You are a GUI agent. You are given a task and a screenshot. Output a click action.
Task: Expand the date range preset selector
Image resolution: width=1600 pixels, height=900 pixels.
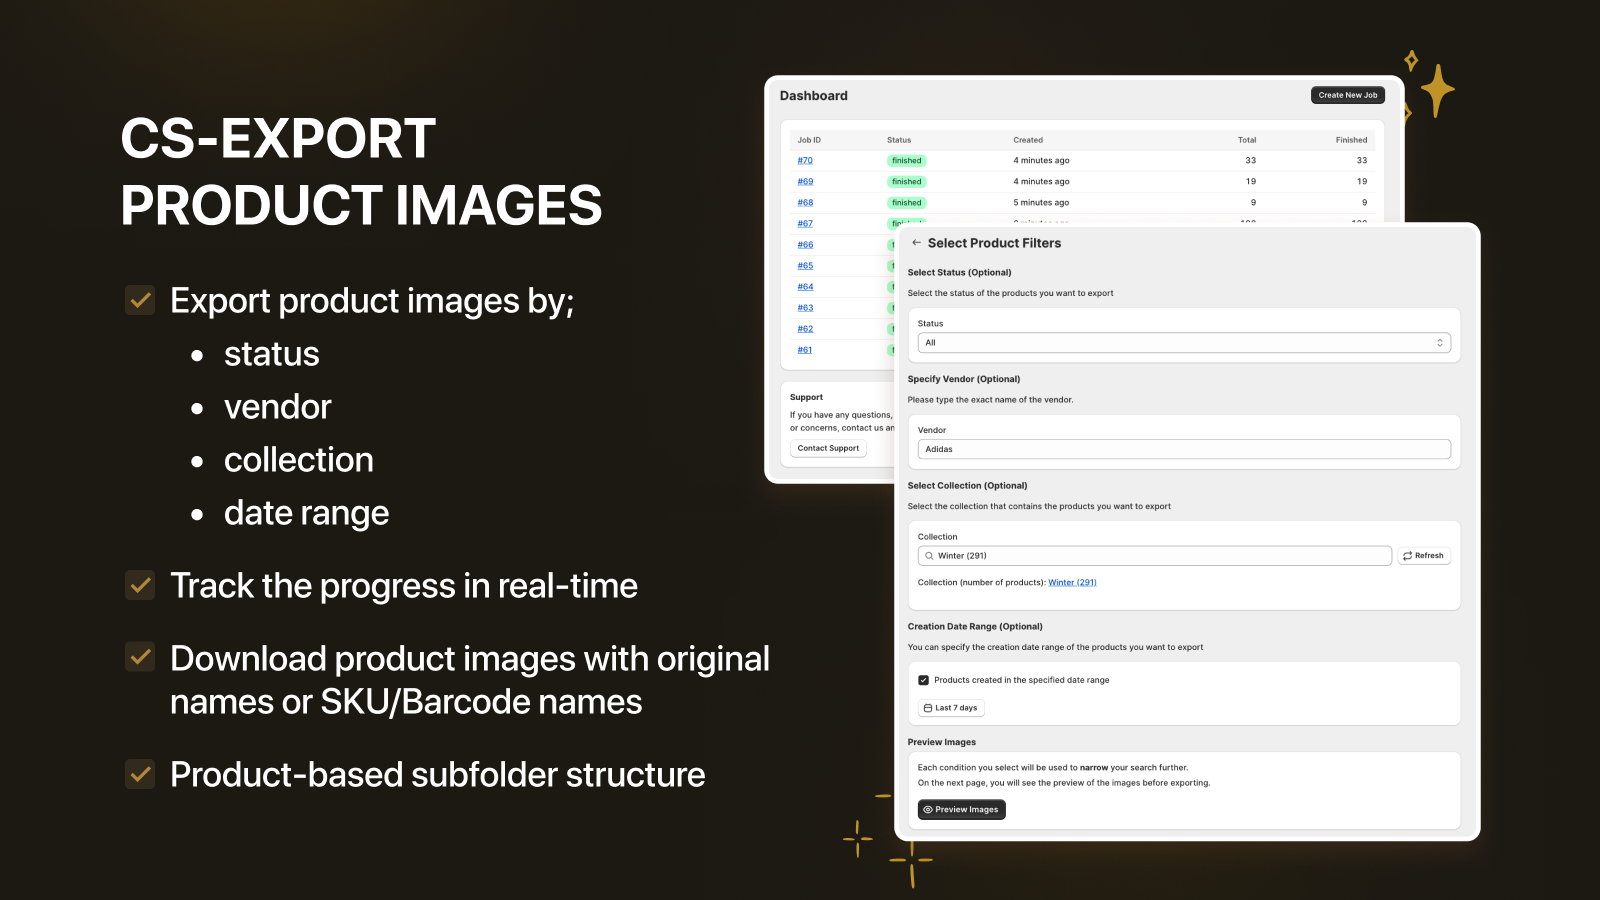point(951,707)
